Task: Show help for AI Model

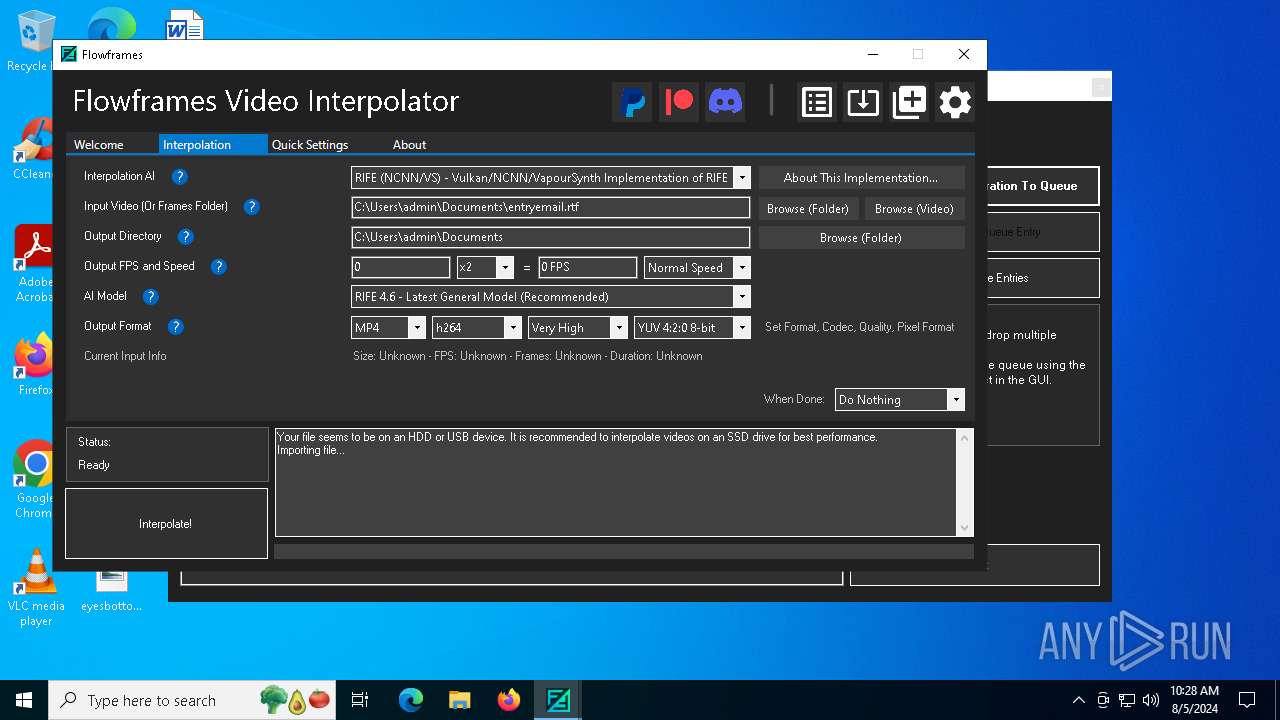Action: click(150, 297)
